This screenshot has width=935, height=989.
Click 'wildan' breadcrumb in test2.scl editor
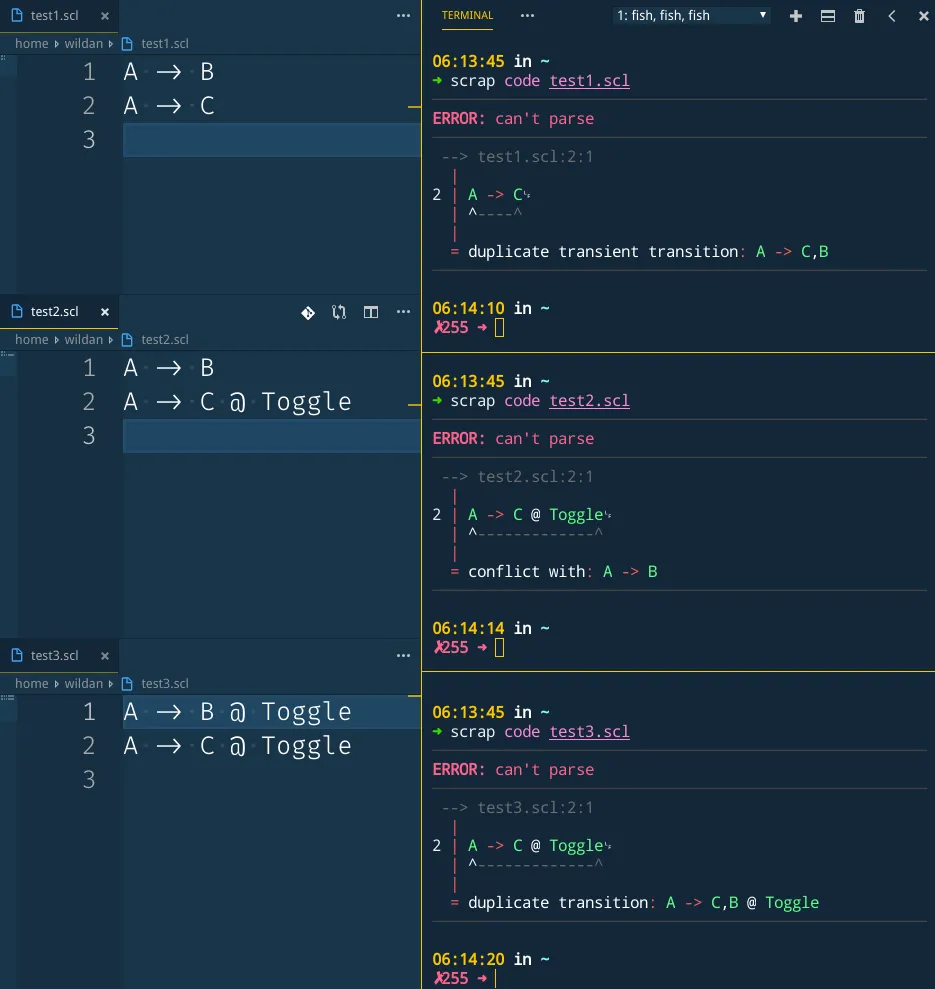pyautogui.click(x=83, y=339)
